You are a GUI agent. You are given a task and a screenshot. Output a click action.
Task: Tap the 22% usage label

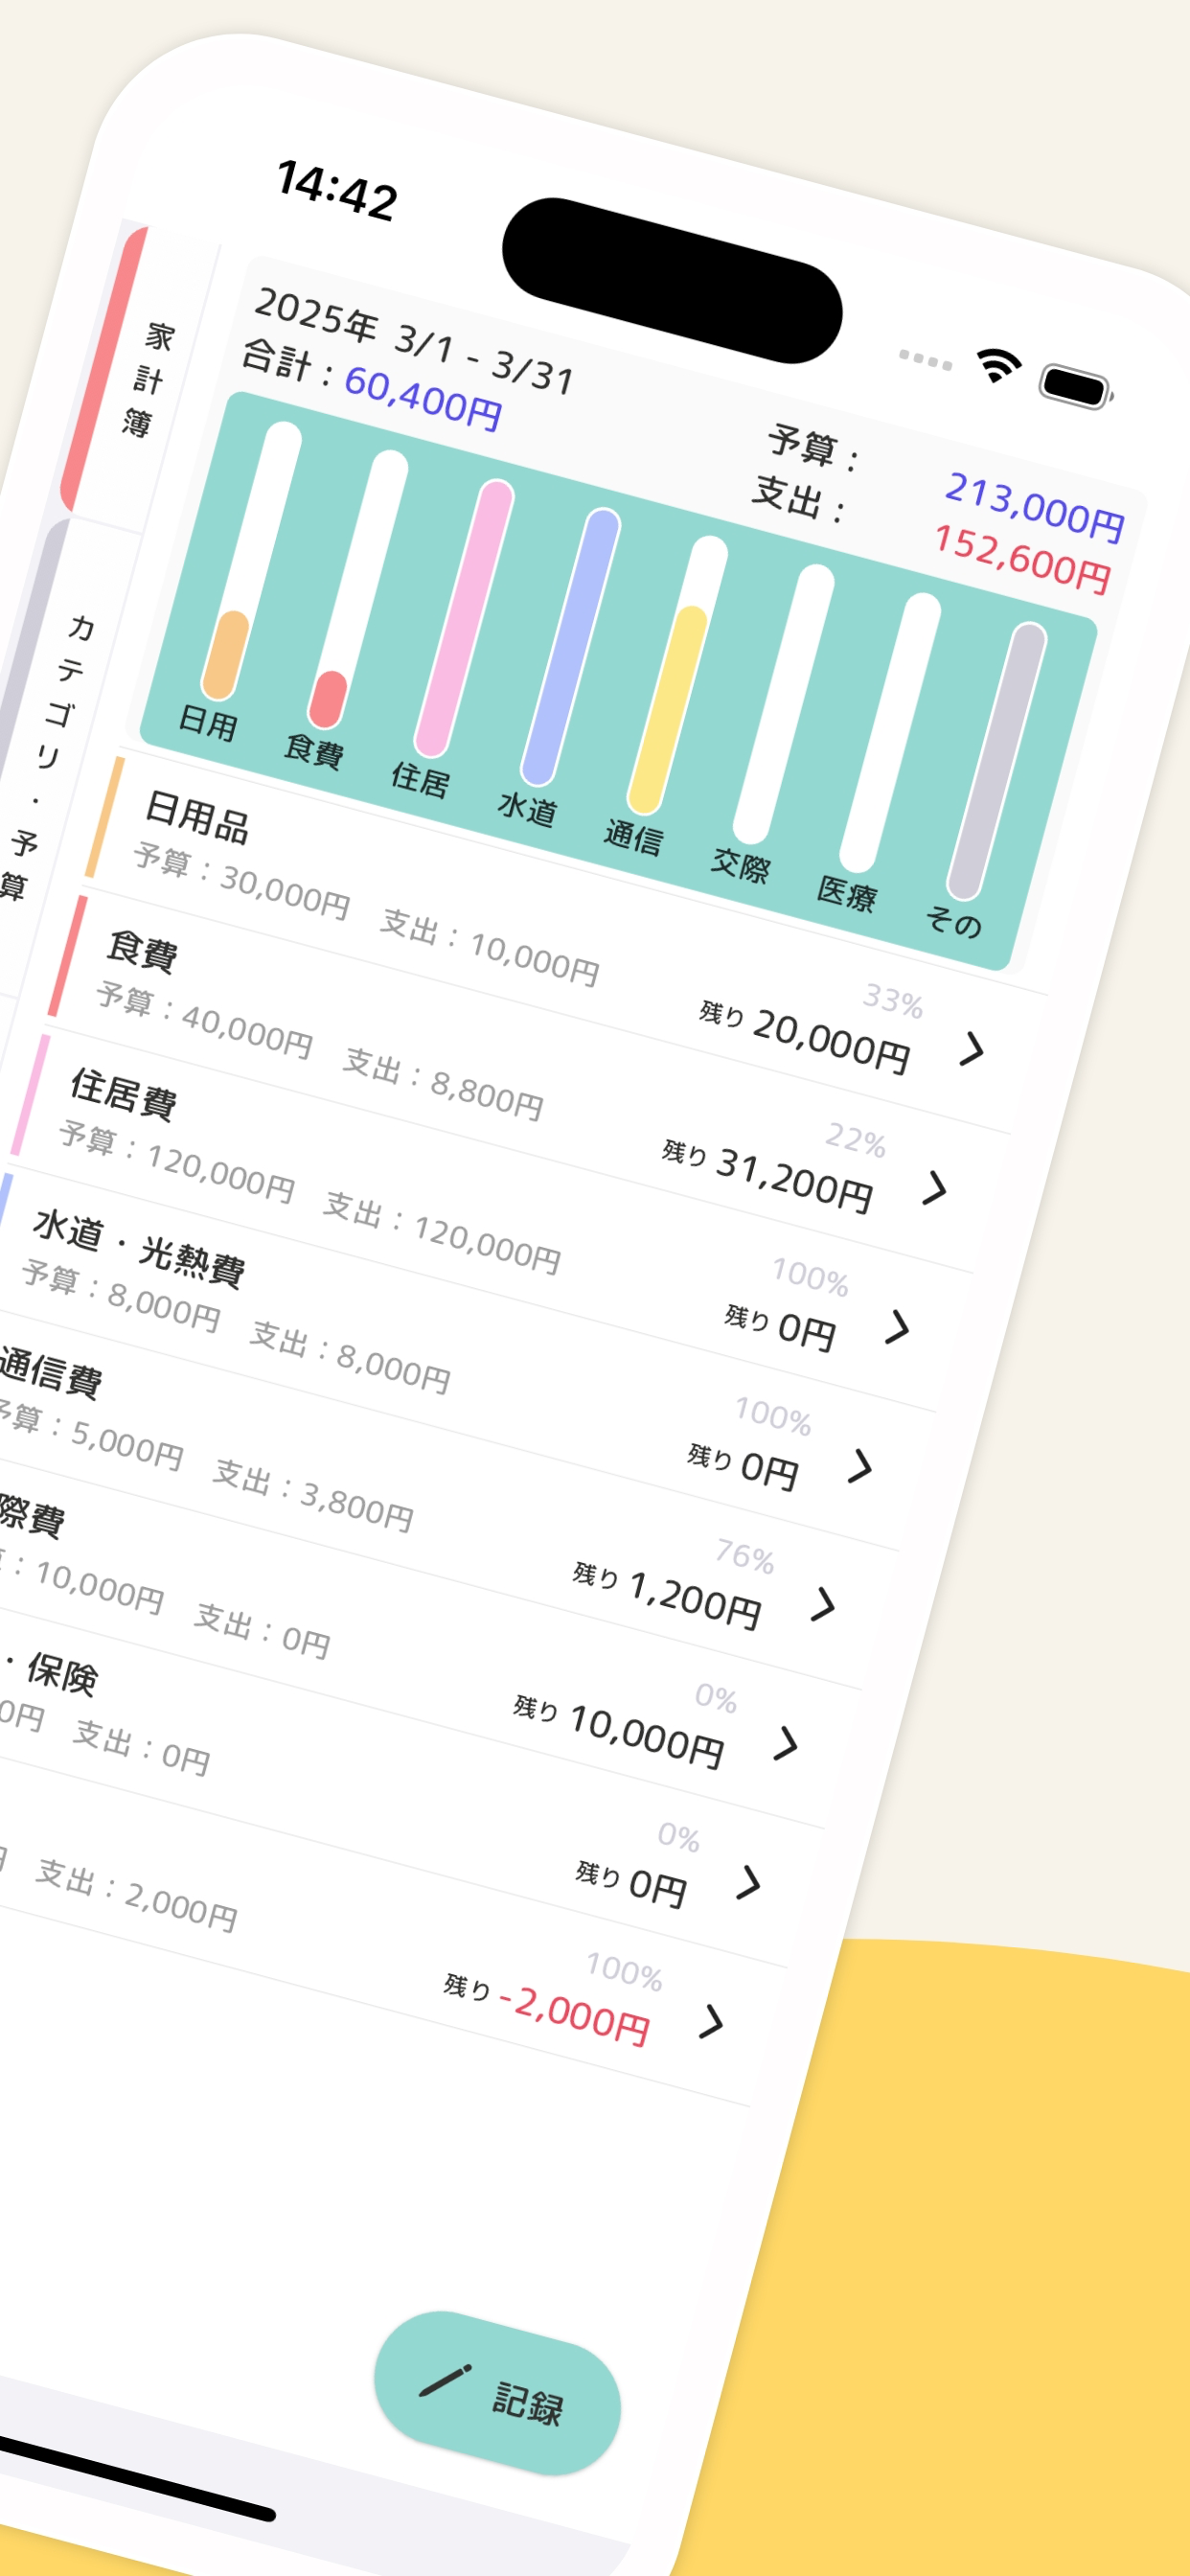(856, 1140)
